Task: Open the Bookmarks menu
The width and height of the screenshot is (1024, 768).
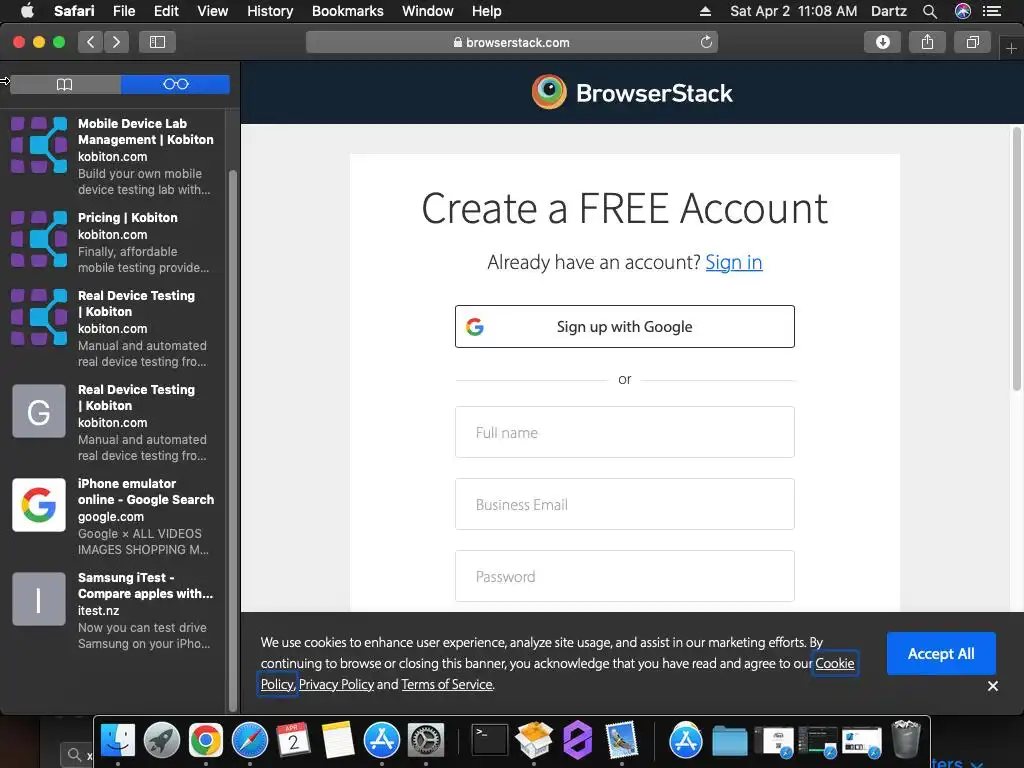Action: (x=347, y=11)
